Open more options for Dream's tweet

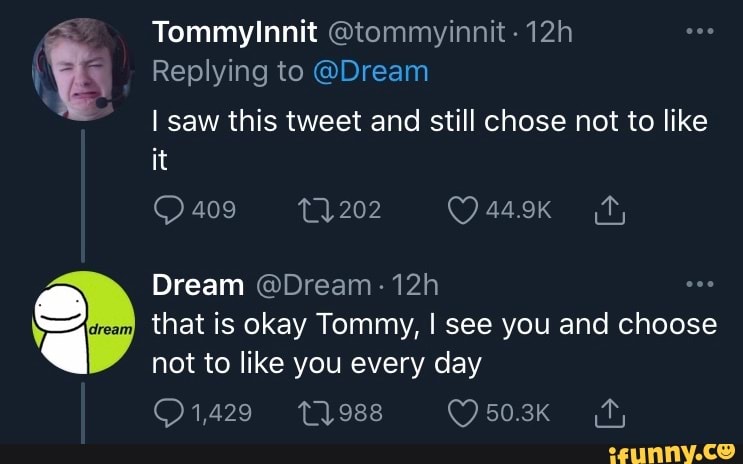coord(696,285)
